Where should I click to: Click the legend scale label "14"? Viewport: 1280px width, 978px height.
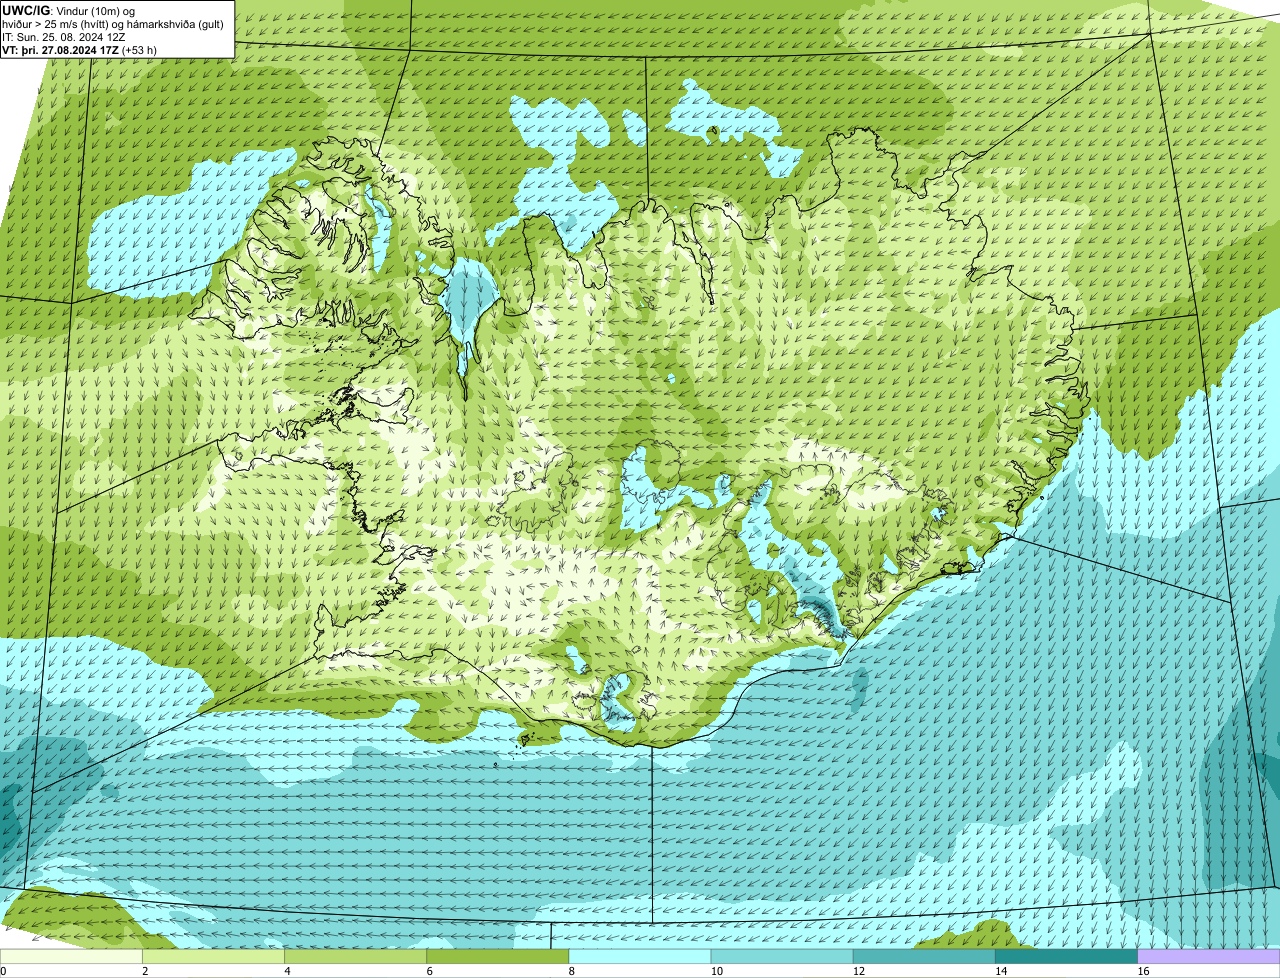(x=1001, y=971)
